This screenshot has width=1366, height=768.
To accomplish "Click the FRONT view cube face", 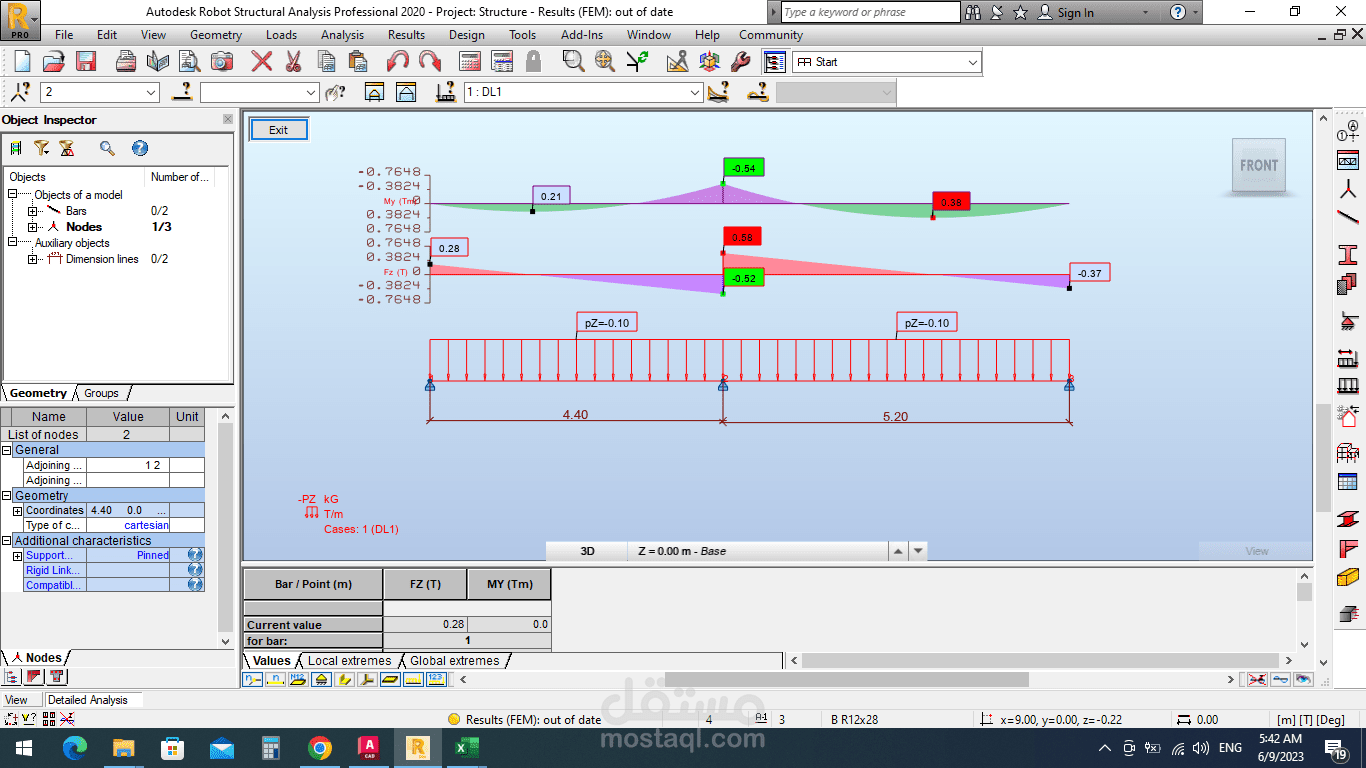I will [x=1259, y=166].
